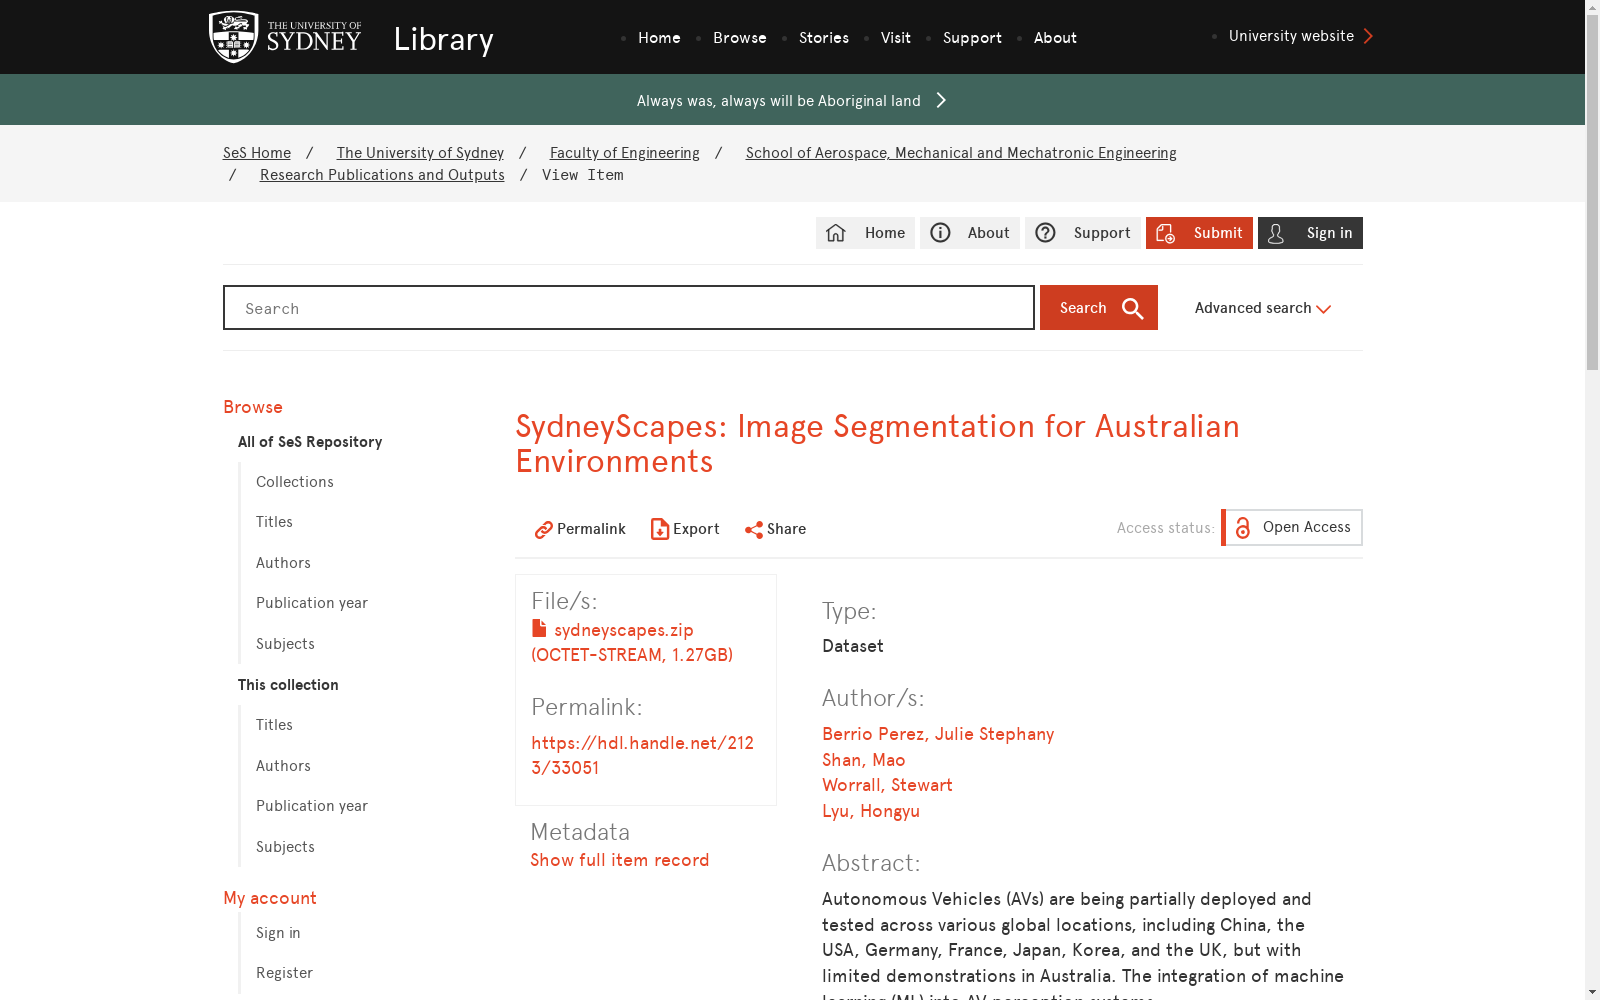Image resolution: width=1600 pixels, height=1000 pixels.
Task: Click the Export download icon
Action: pyautogui.click(x=660, y=529)
